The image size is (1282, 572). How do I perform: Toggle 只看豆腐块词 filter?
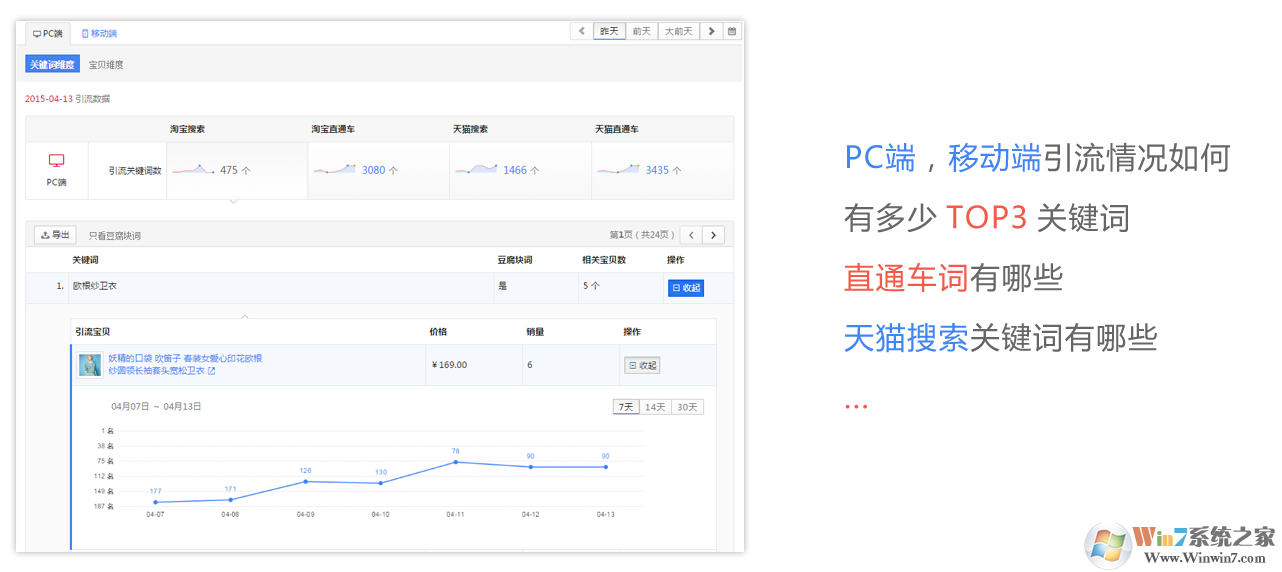tap(114, 236)
